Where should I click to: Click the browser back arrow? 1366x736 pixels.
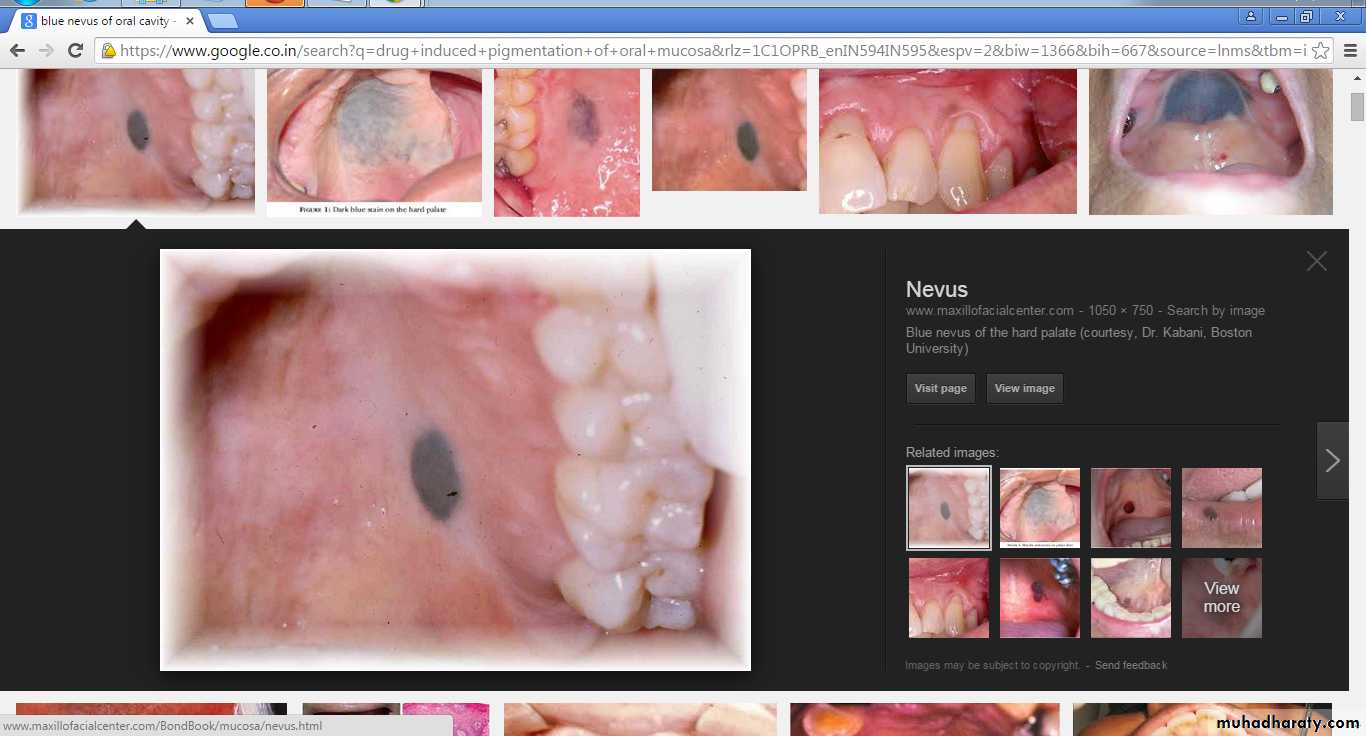[17, 50]
